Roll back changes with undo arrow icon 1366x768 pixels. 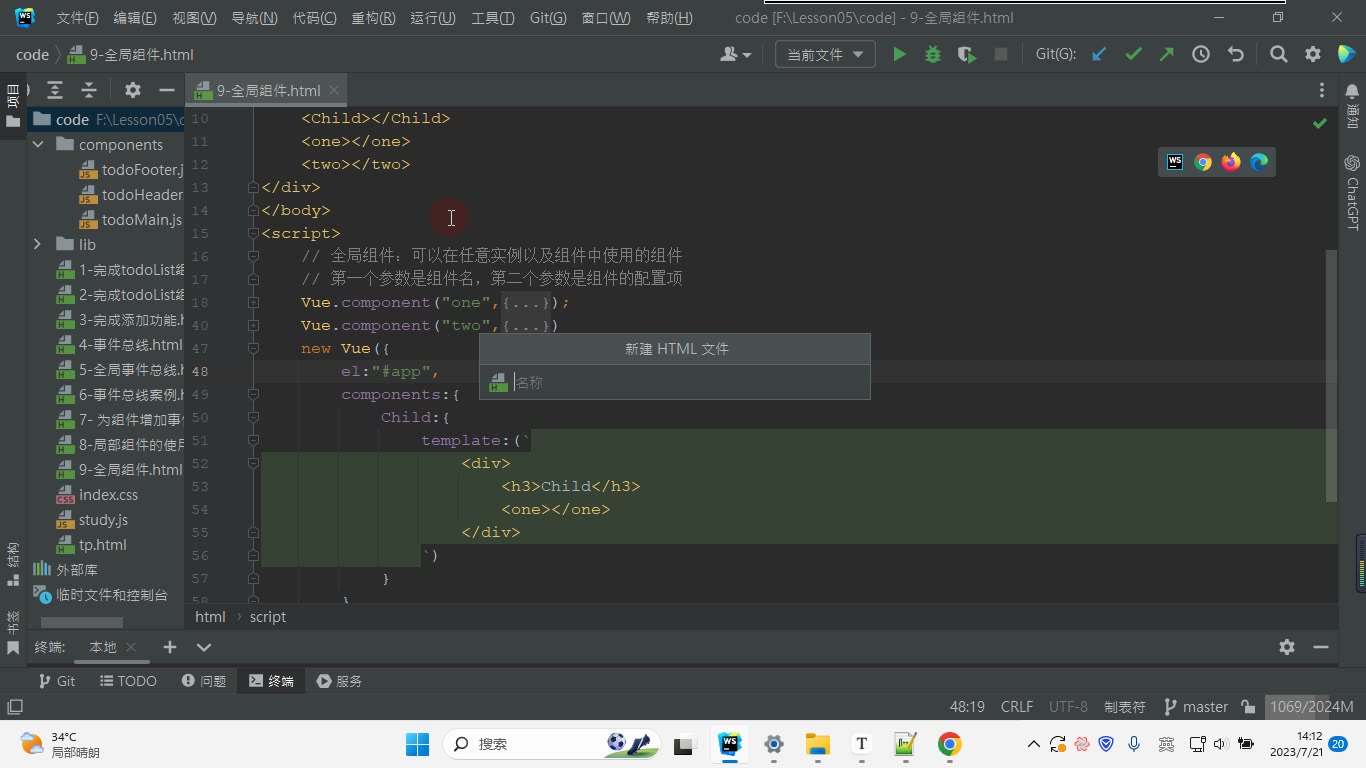click(x=1235, y=55)
